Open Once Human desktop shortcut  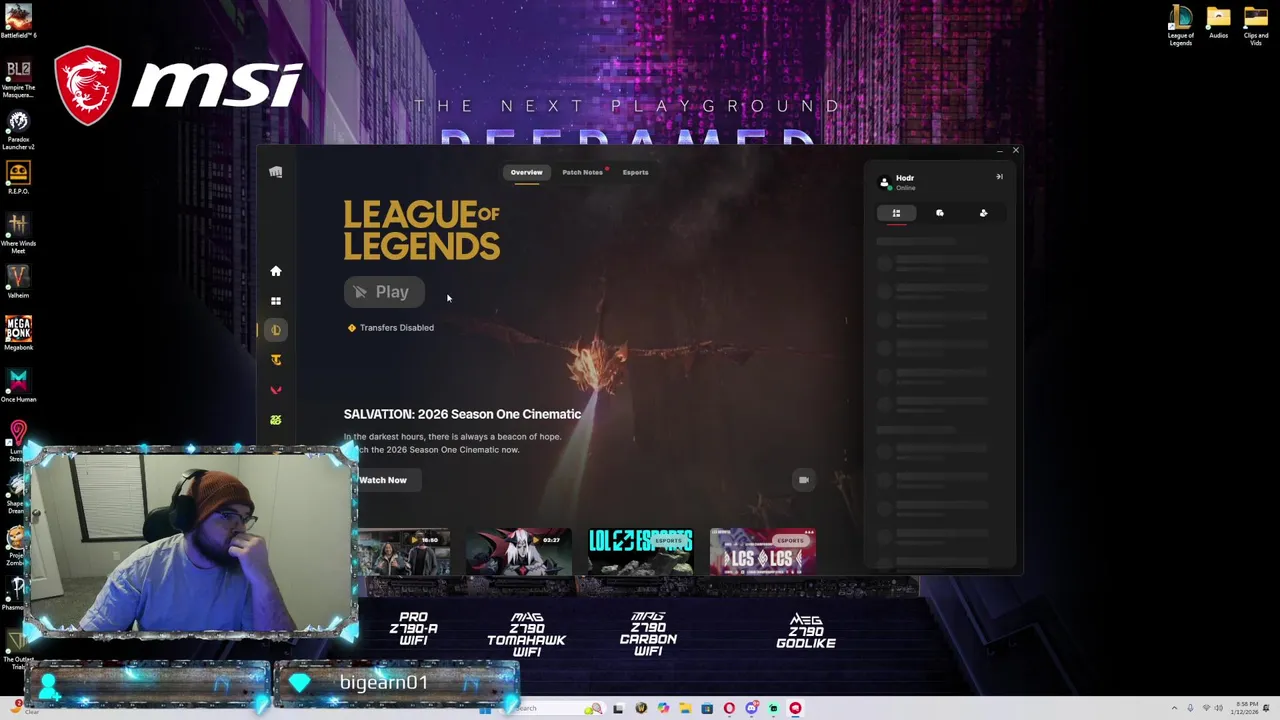tap(18, 386)
